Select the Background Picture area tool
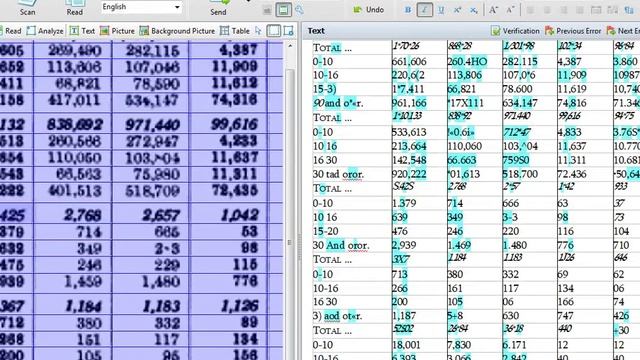The image size is (640, 360). 177,31
